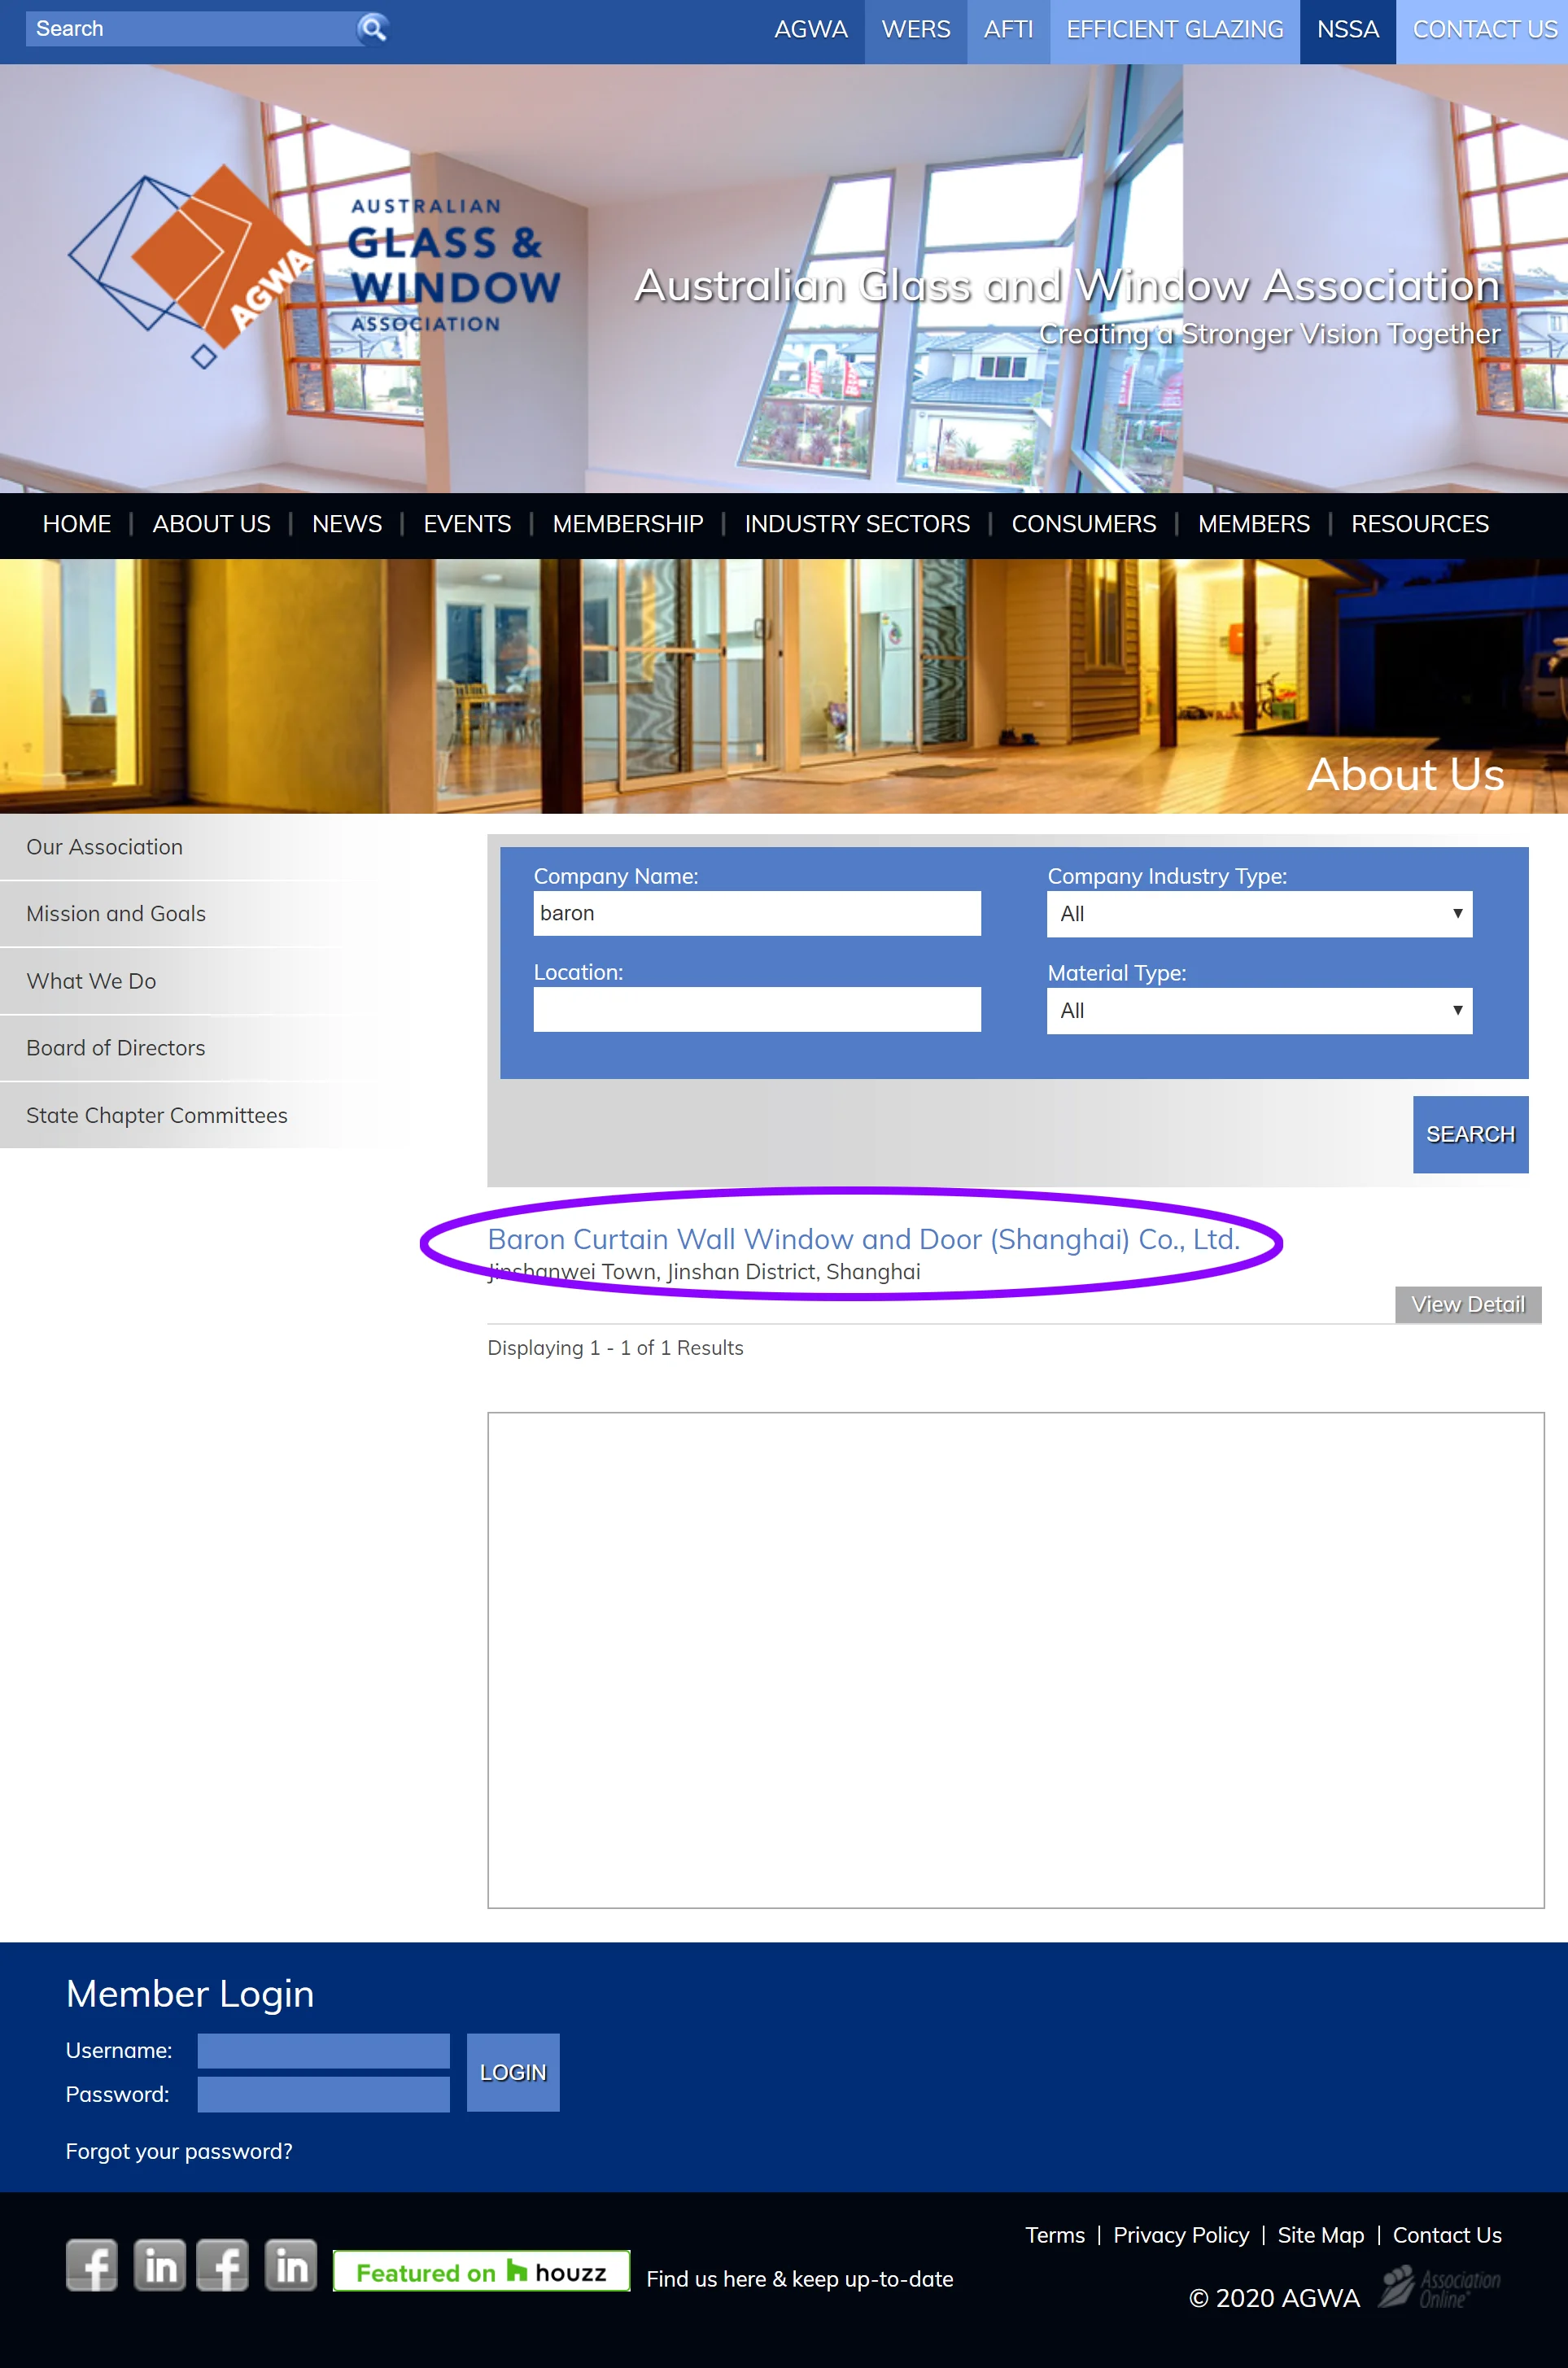The height and width of the screenshot is (2368, 1568).
Task: Click the View Detail button
Action: pyautogui.click(x=1467, y=1304)
